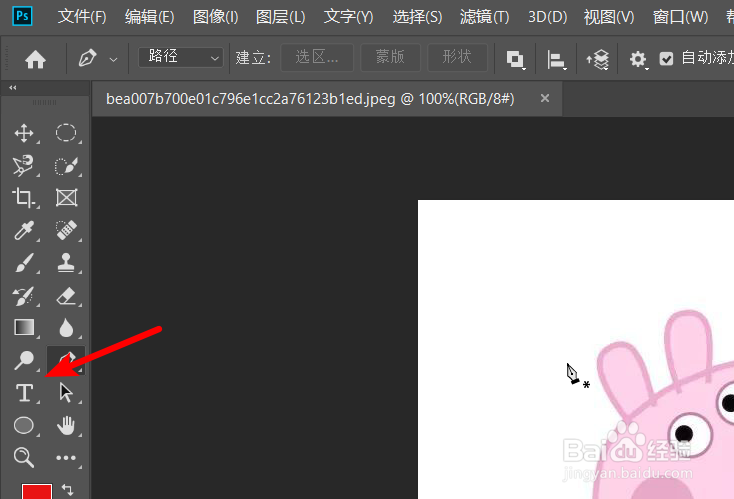734x499 pixels.
Task: Open the 视图(V) menu
Action: tap(609, 17)
